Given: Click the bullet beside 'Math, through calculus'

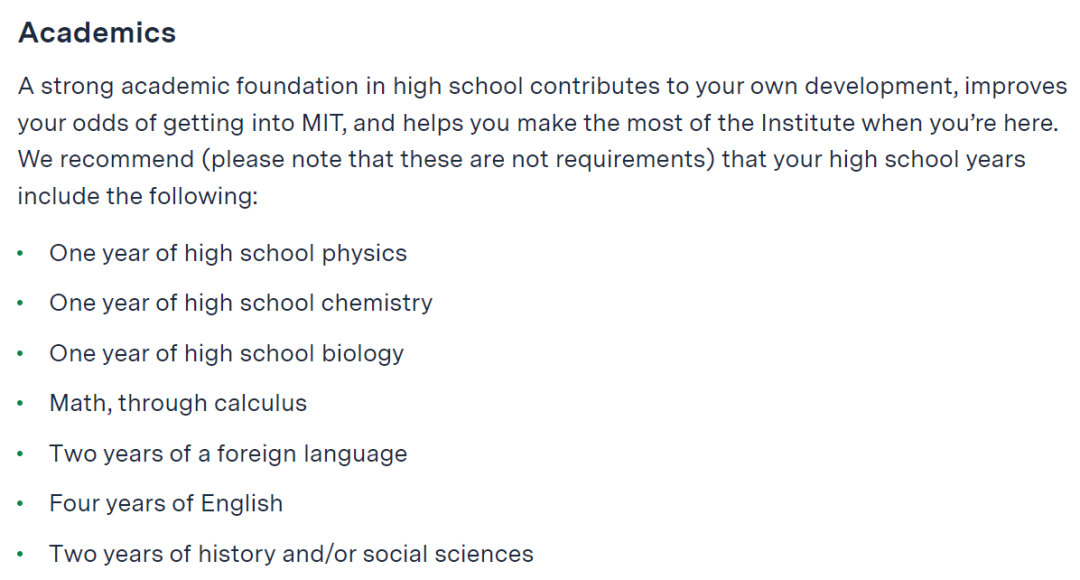Looking at the screenshot, I should pyautogui.click(x=21, y=404).
